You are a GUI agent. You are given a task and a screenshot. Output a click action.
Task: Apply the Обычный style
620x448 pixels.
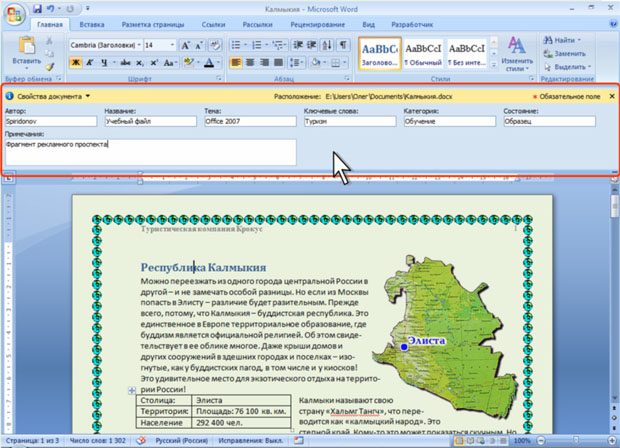[423, 54]
